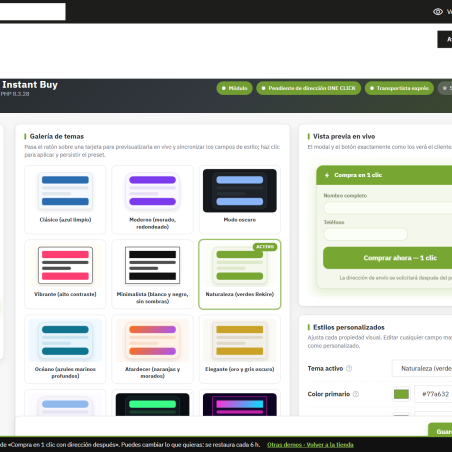The height and width of the screenshot is (452, 452).
Task: Click the Nombre completo input field
Action: click(388, 208)
